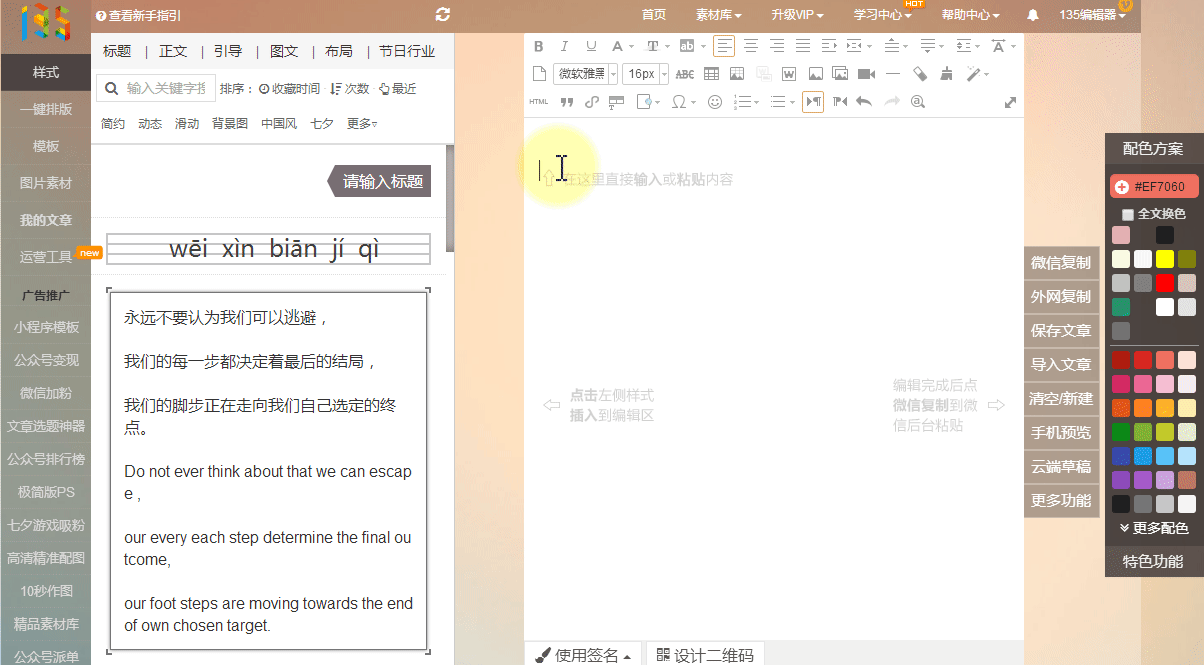
Task: Sort styles by 最近
Action: point(397,89)
